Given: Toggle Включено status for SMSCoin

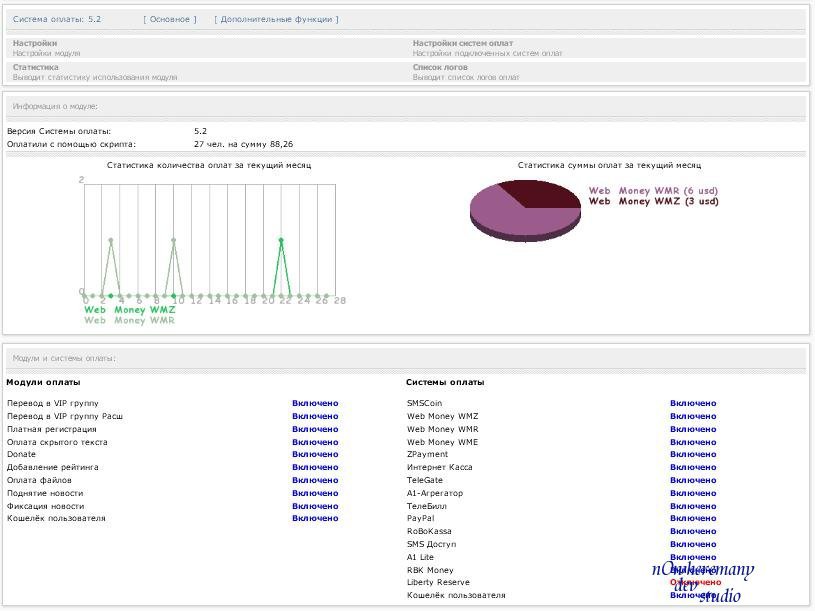Looking at the screenshot, I should (693, 403).
